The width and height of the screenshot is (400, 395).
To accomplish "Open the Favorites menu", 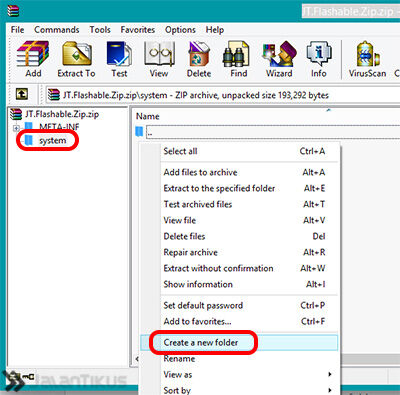I will point(138,30).
